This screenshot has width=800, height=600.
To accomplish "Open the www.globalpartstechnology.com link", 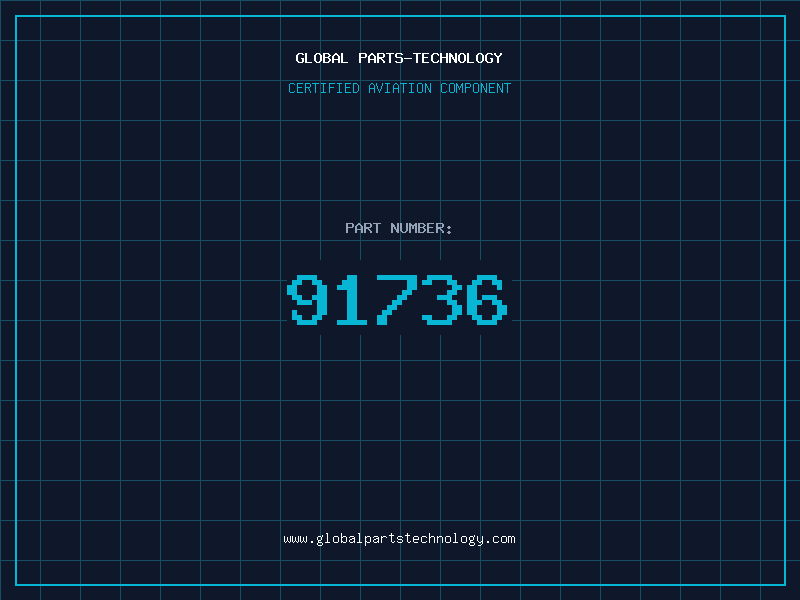I will point(399,539).
